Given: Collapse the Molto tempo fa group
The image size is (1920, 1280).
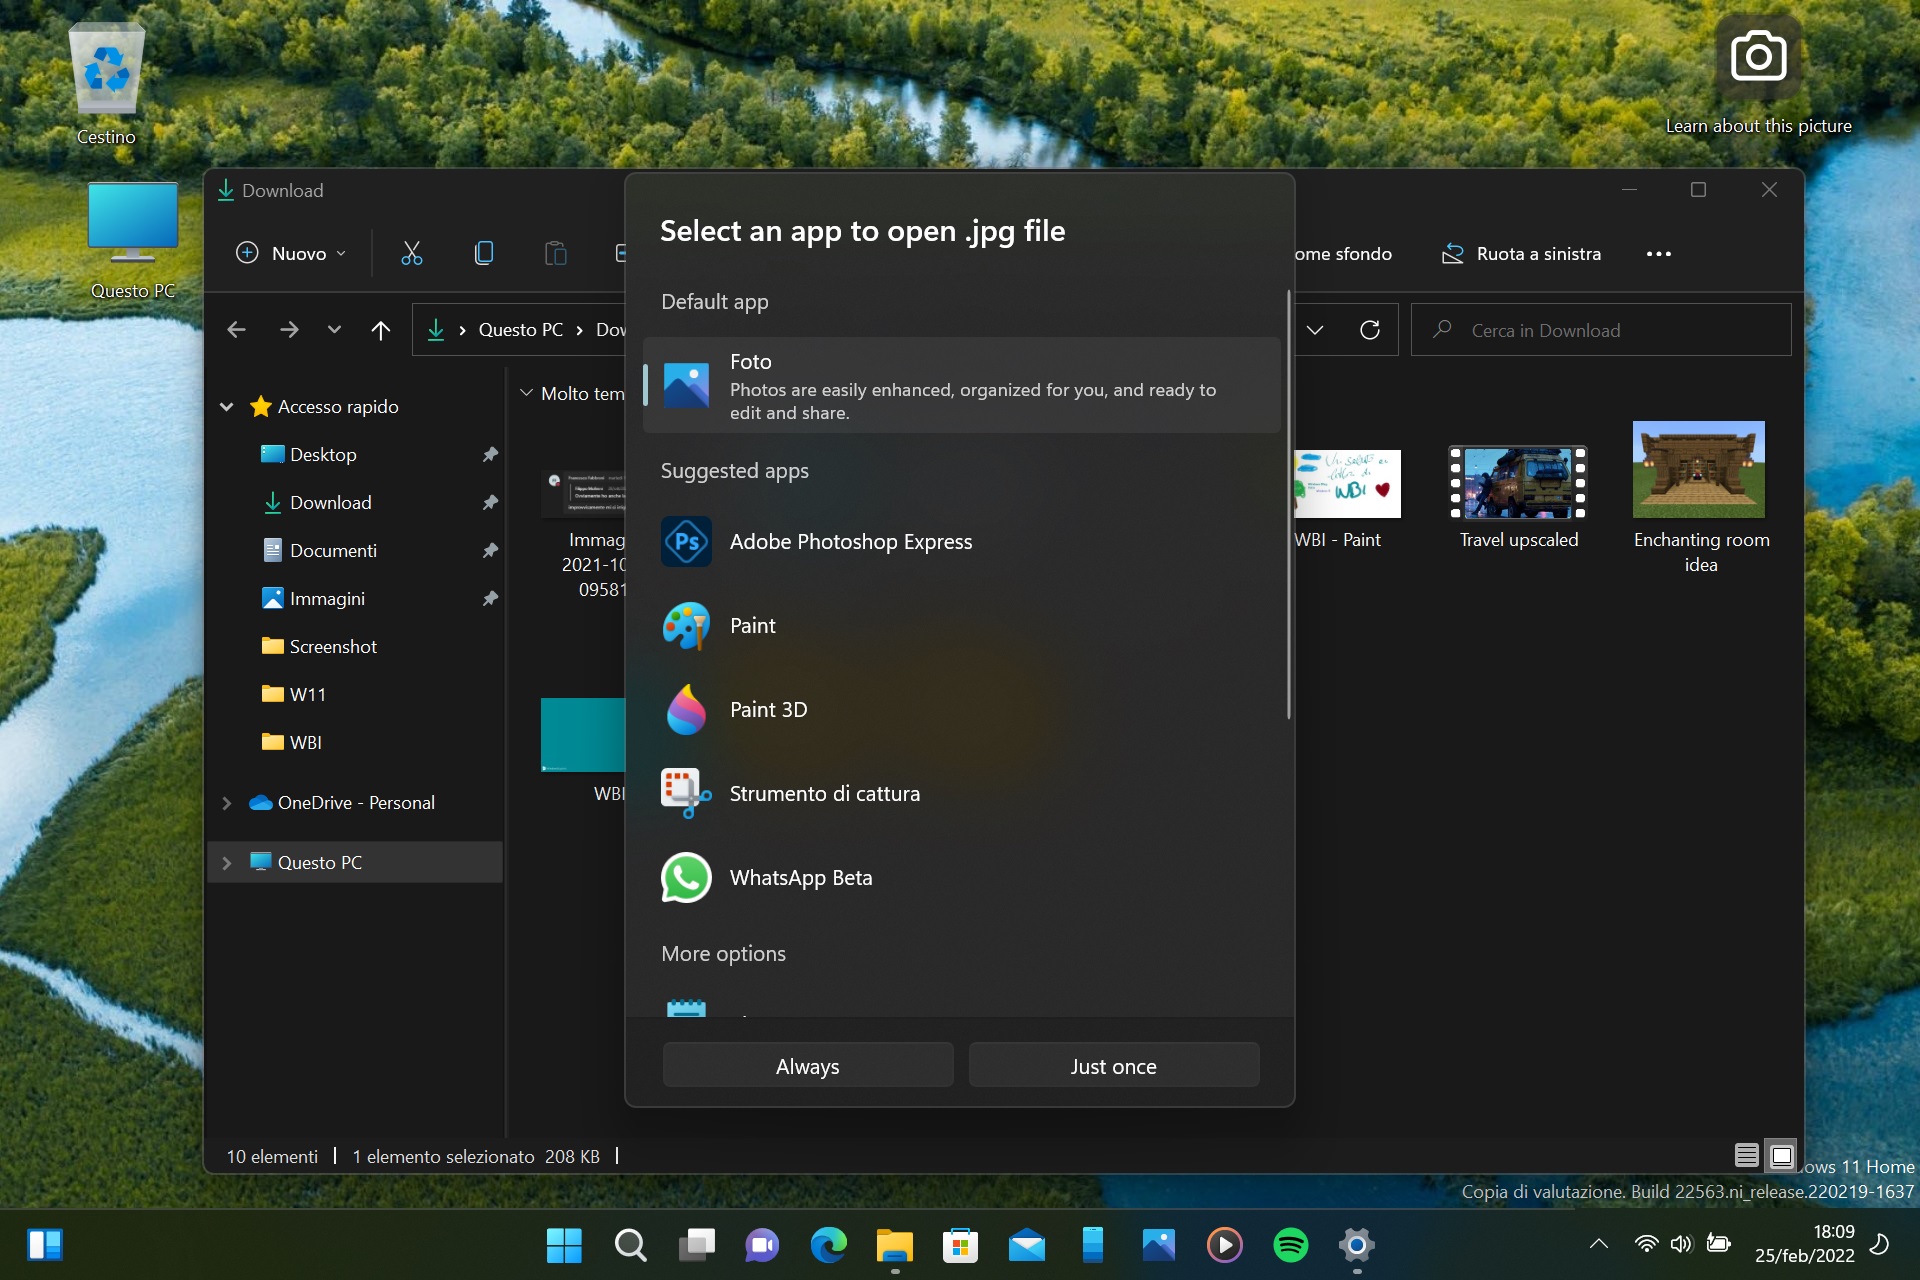Looking at the screenshot, I should (x=527, y=393).
